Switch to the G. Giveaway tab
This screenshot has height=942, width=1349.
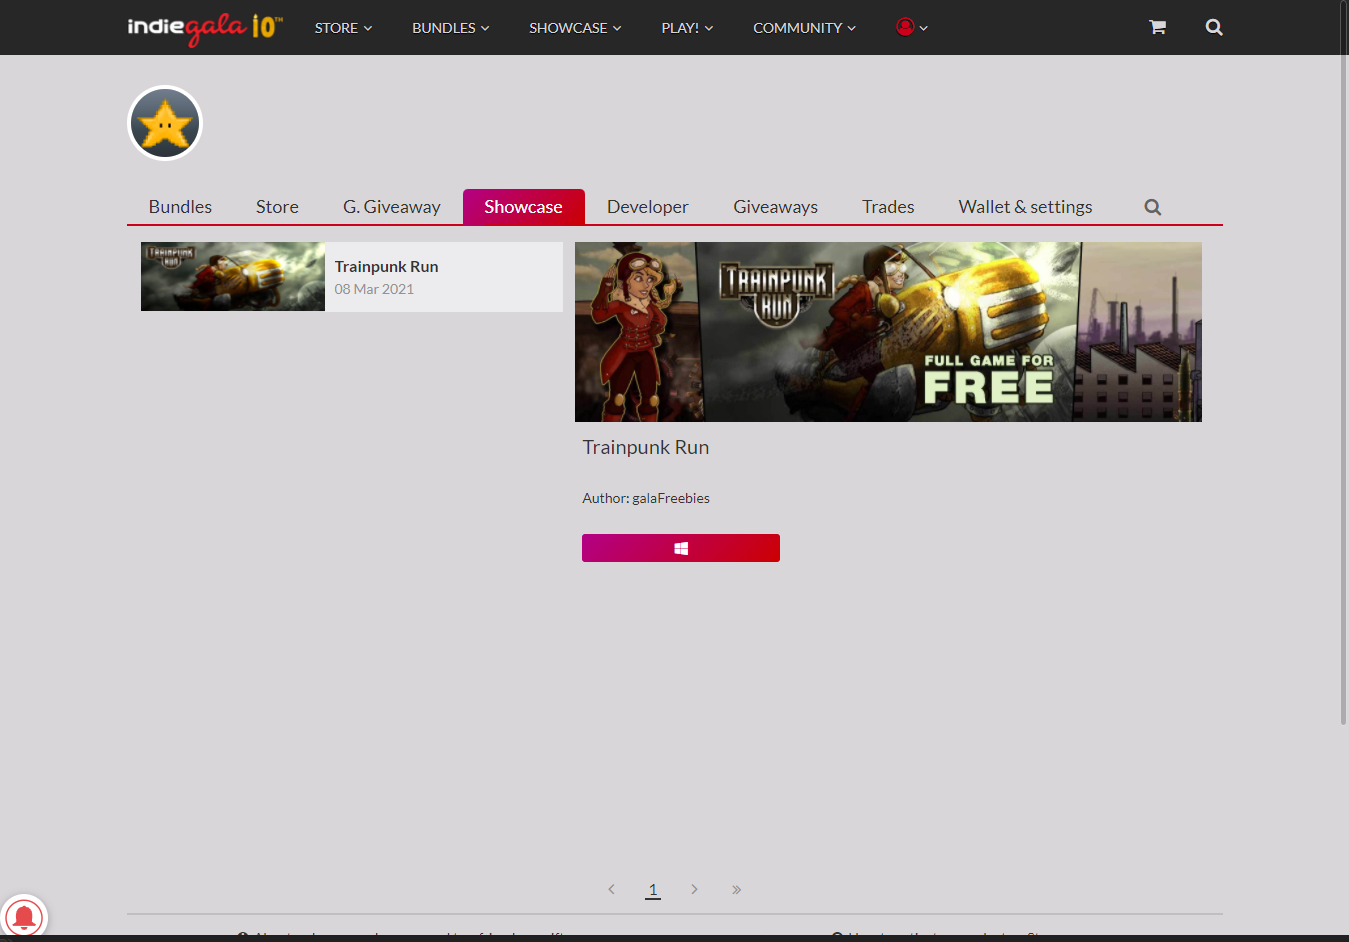(x=392, y=207)
